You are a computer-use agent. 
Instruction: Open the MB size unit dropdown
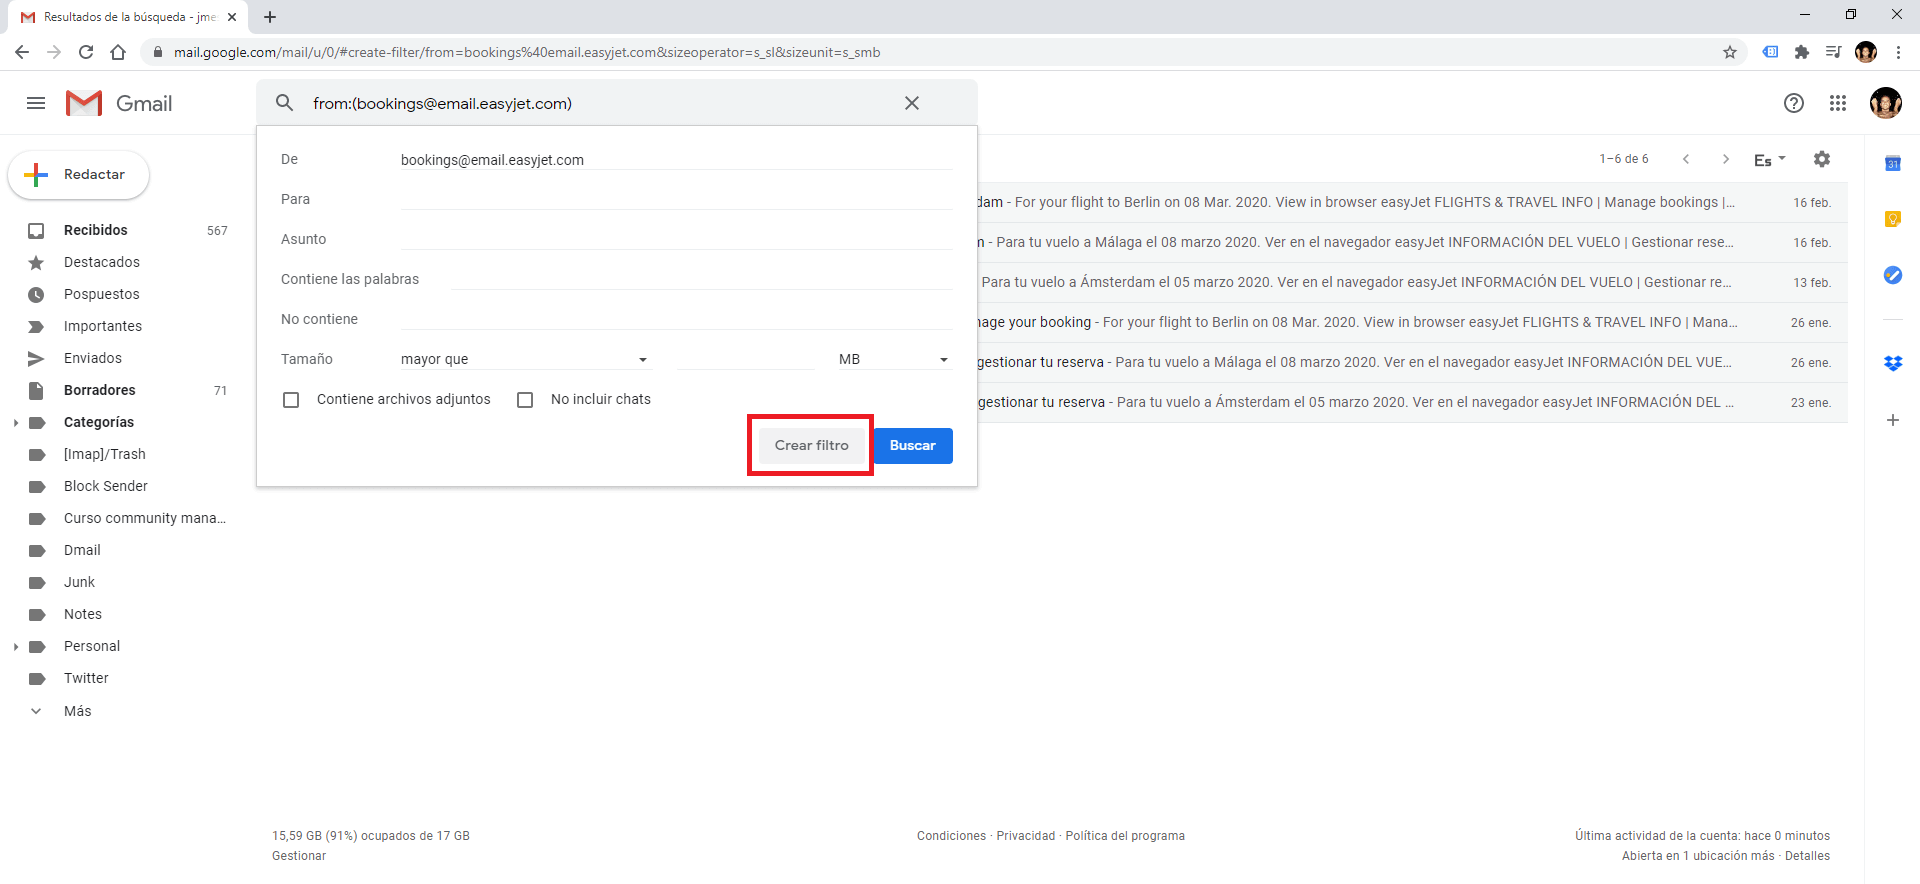pos(894,359)
